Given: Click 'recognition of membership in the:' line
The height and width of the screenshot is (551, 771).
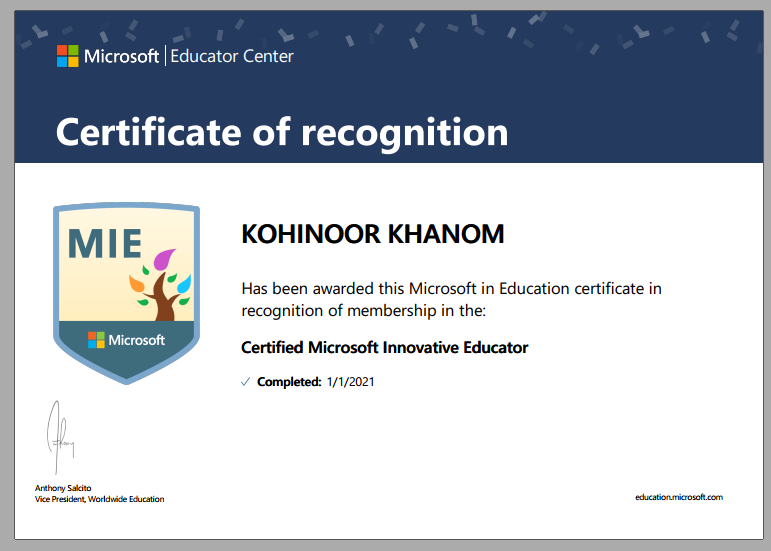Looking at the screenshot, I should point(363,311).
